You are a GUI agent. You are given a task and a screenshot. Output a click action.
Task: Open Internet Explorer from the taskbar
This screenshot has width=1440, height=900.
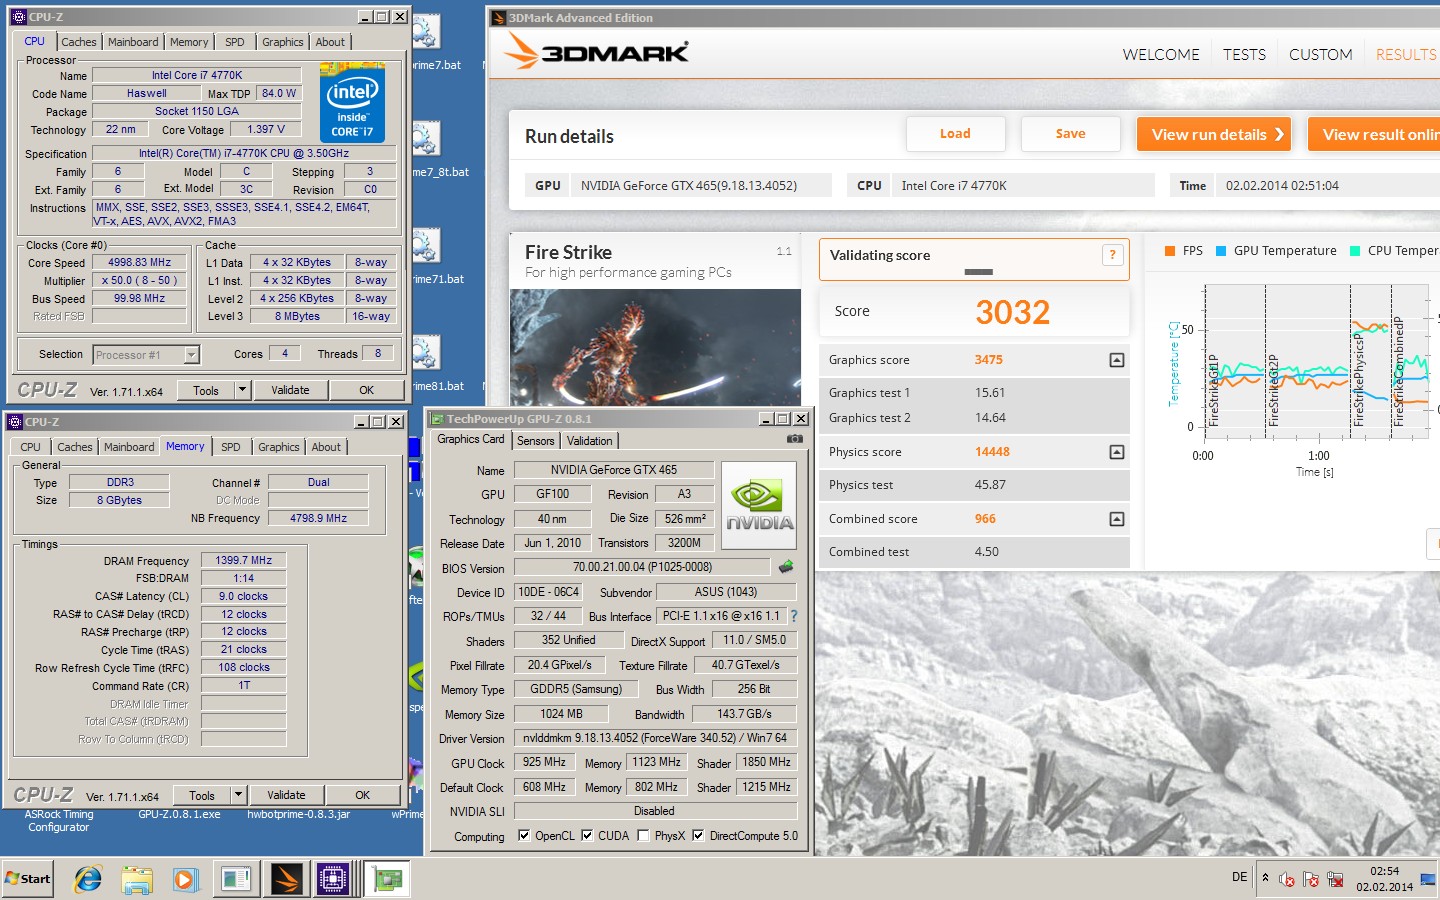coord(88,879)
